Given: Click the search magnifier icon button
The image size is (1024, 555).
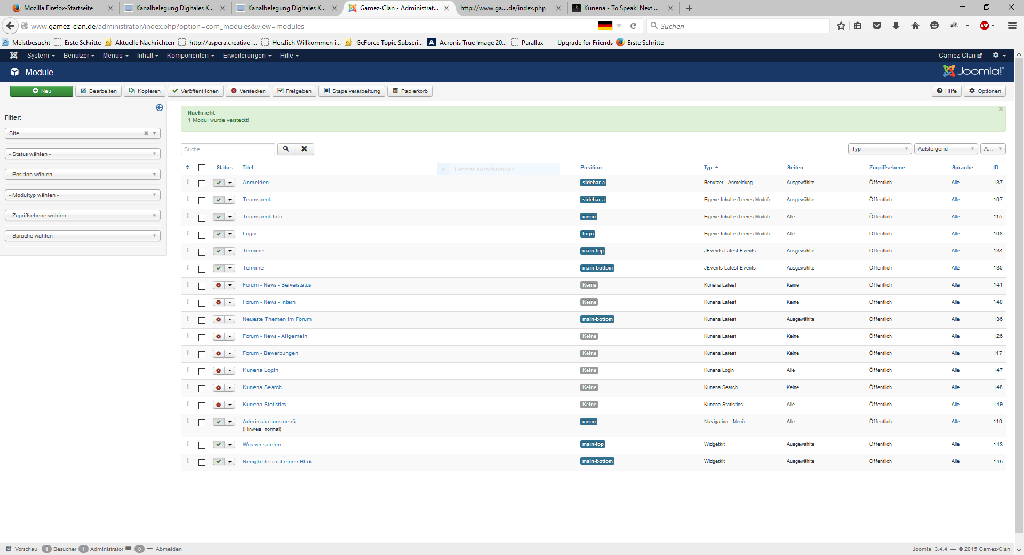Looking at the screenshot, I should [x=285, y=149].
